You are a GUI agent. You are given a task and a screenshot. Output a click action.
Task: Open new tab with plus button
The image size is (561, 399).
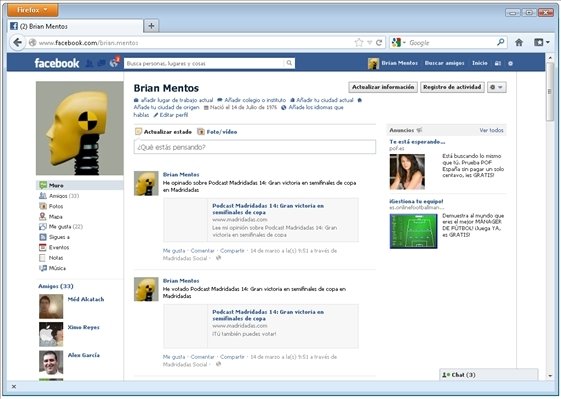pyautogui.click(x=151, y=26)
